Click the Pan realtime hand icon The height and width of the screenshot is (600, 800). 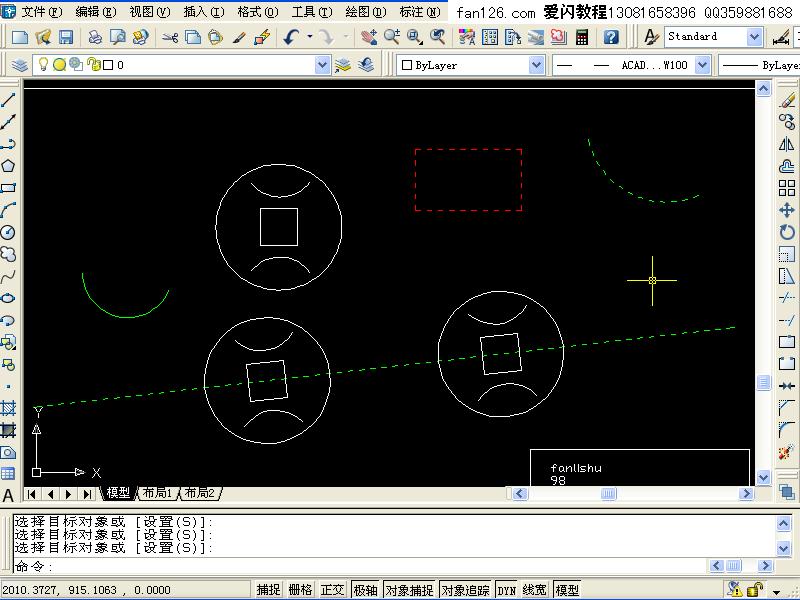click(368, 37)
